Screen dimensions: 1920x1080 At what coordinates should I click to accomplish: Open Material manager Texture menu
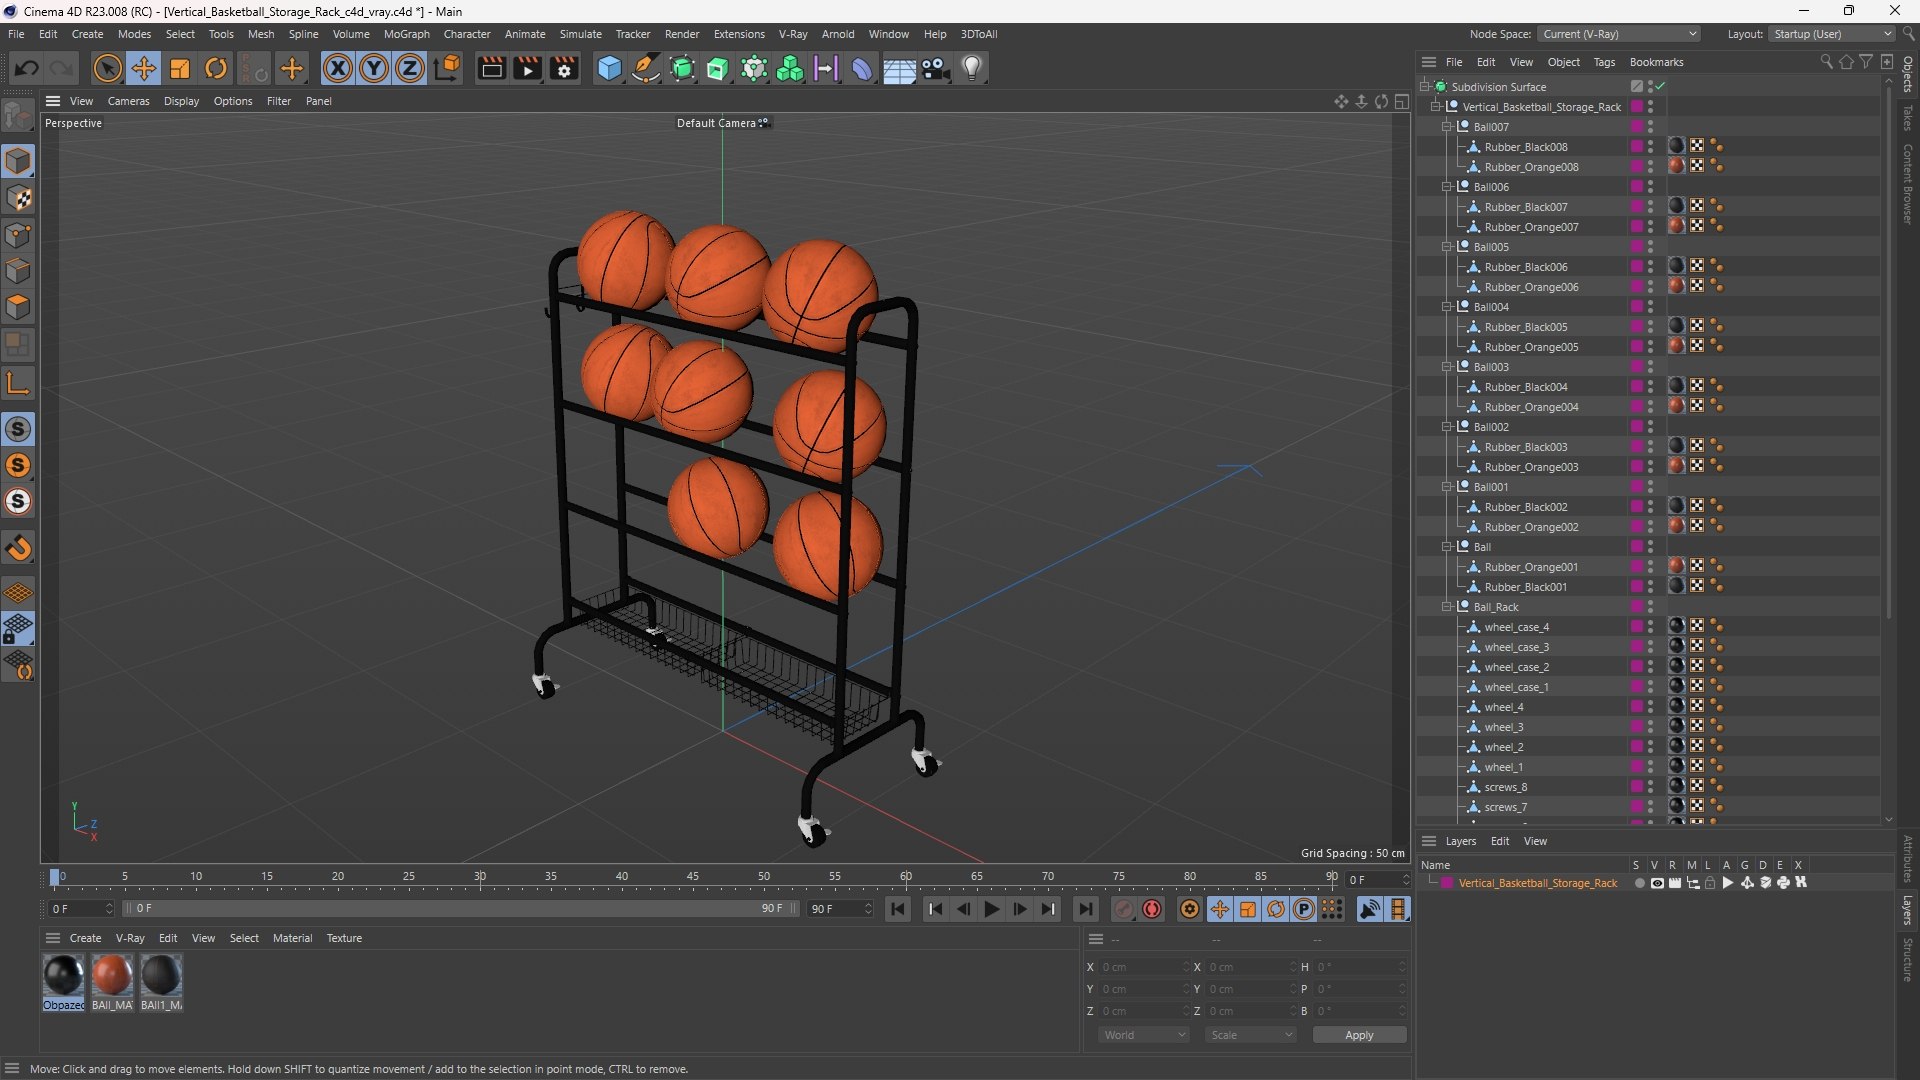pyautogui.click(x=344, y=938)
